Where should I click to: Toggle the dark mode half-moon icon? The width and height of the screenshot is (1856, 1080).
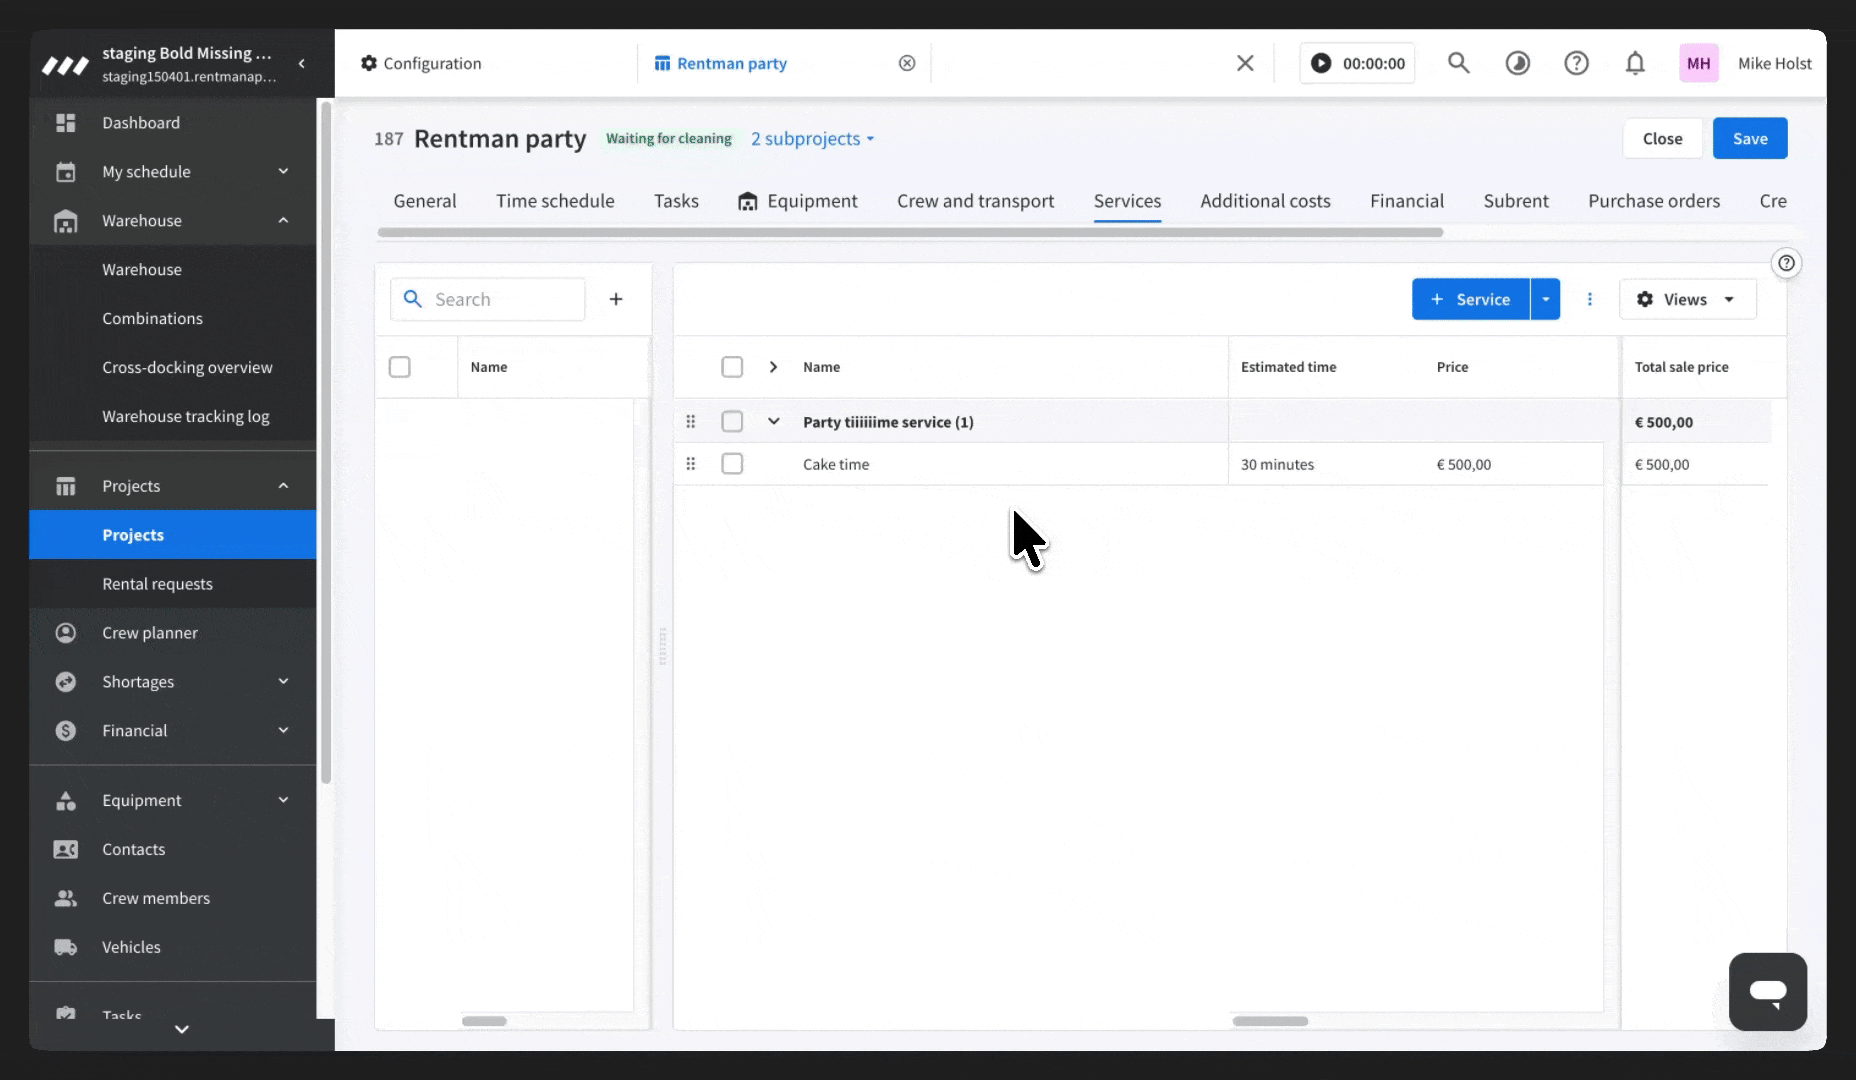point(1517,63)
